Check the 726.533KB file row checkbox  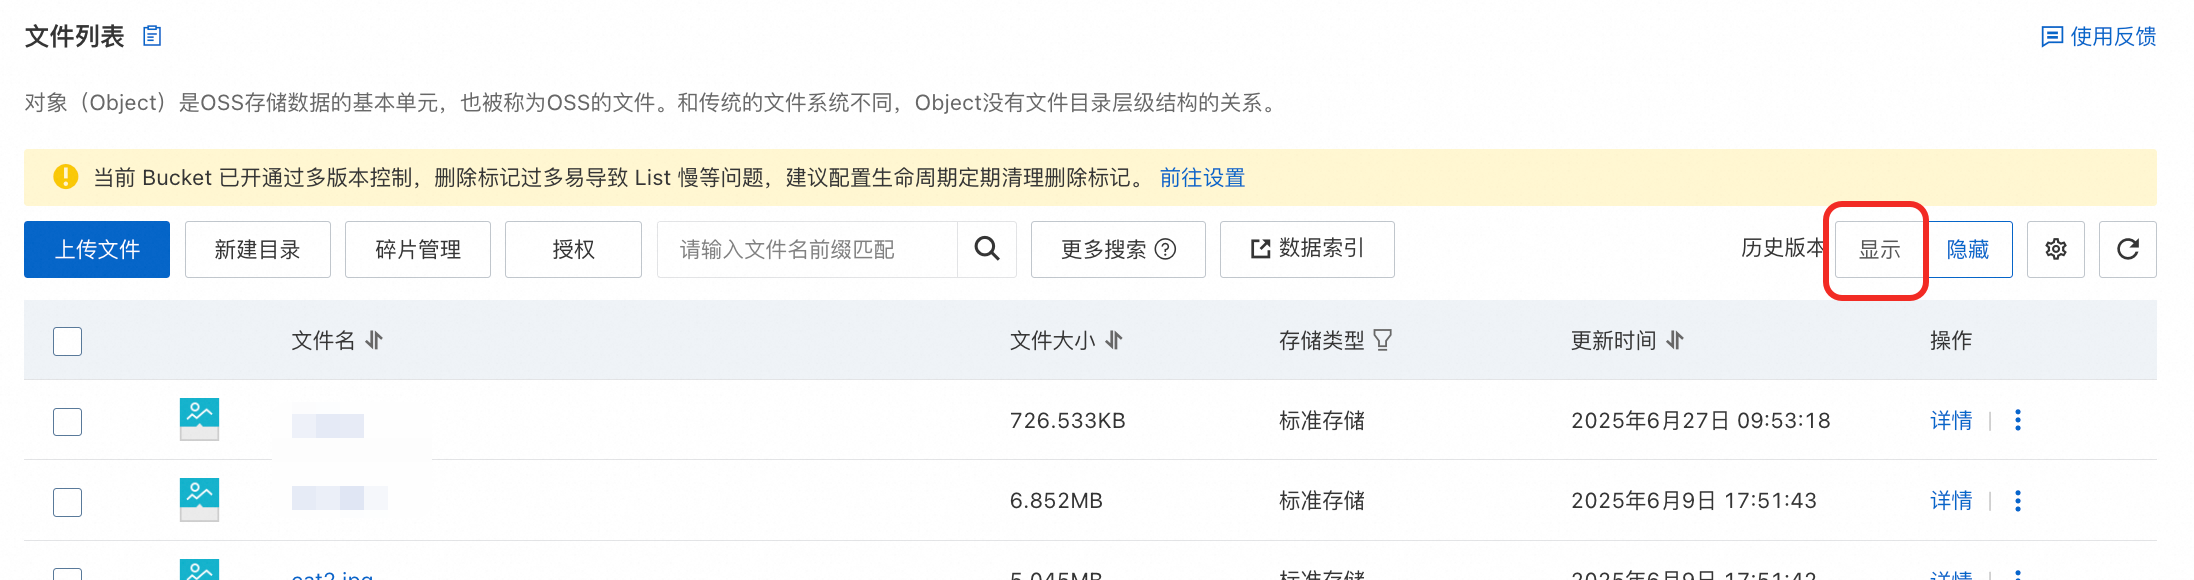(67, 421)
